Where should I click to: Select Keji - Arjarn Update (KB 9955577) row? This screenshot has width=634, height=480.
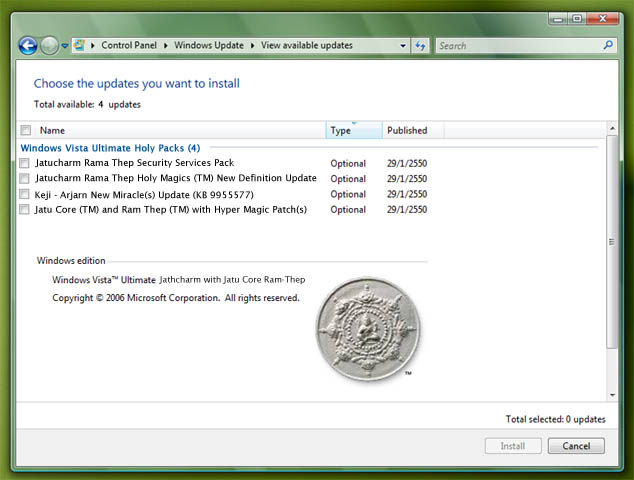144,195
